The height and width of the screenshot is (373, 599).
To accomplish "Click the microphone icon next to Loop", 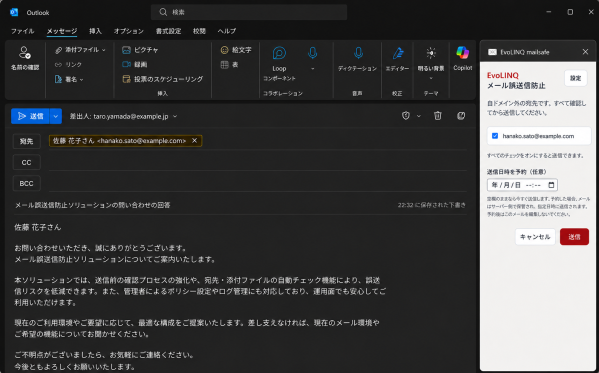I will click(312, 53).
